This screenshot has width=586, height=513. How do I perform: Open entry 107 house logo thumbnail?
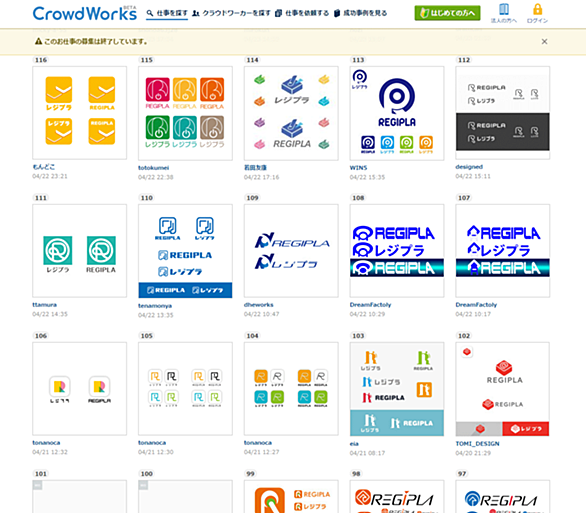[503, 251]
